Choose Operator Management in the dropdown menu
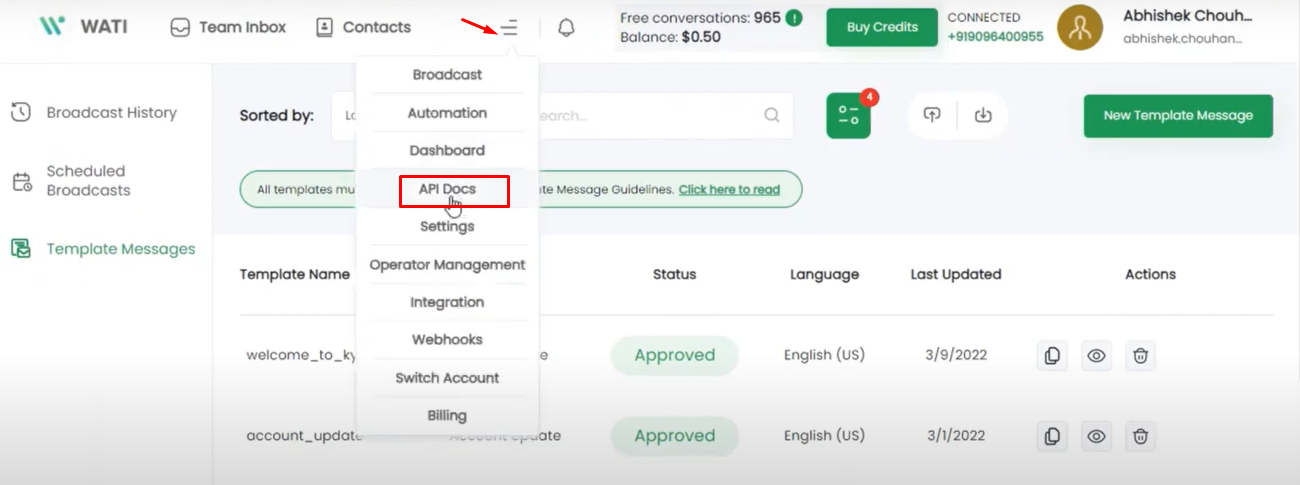This screenshot has height=485, width=1300. point(447,265)
